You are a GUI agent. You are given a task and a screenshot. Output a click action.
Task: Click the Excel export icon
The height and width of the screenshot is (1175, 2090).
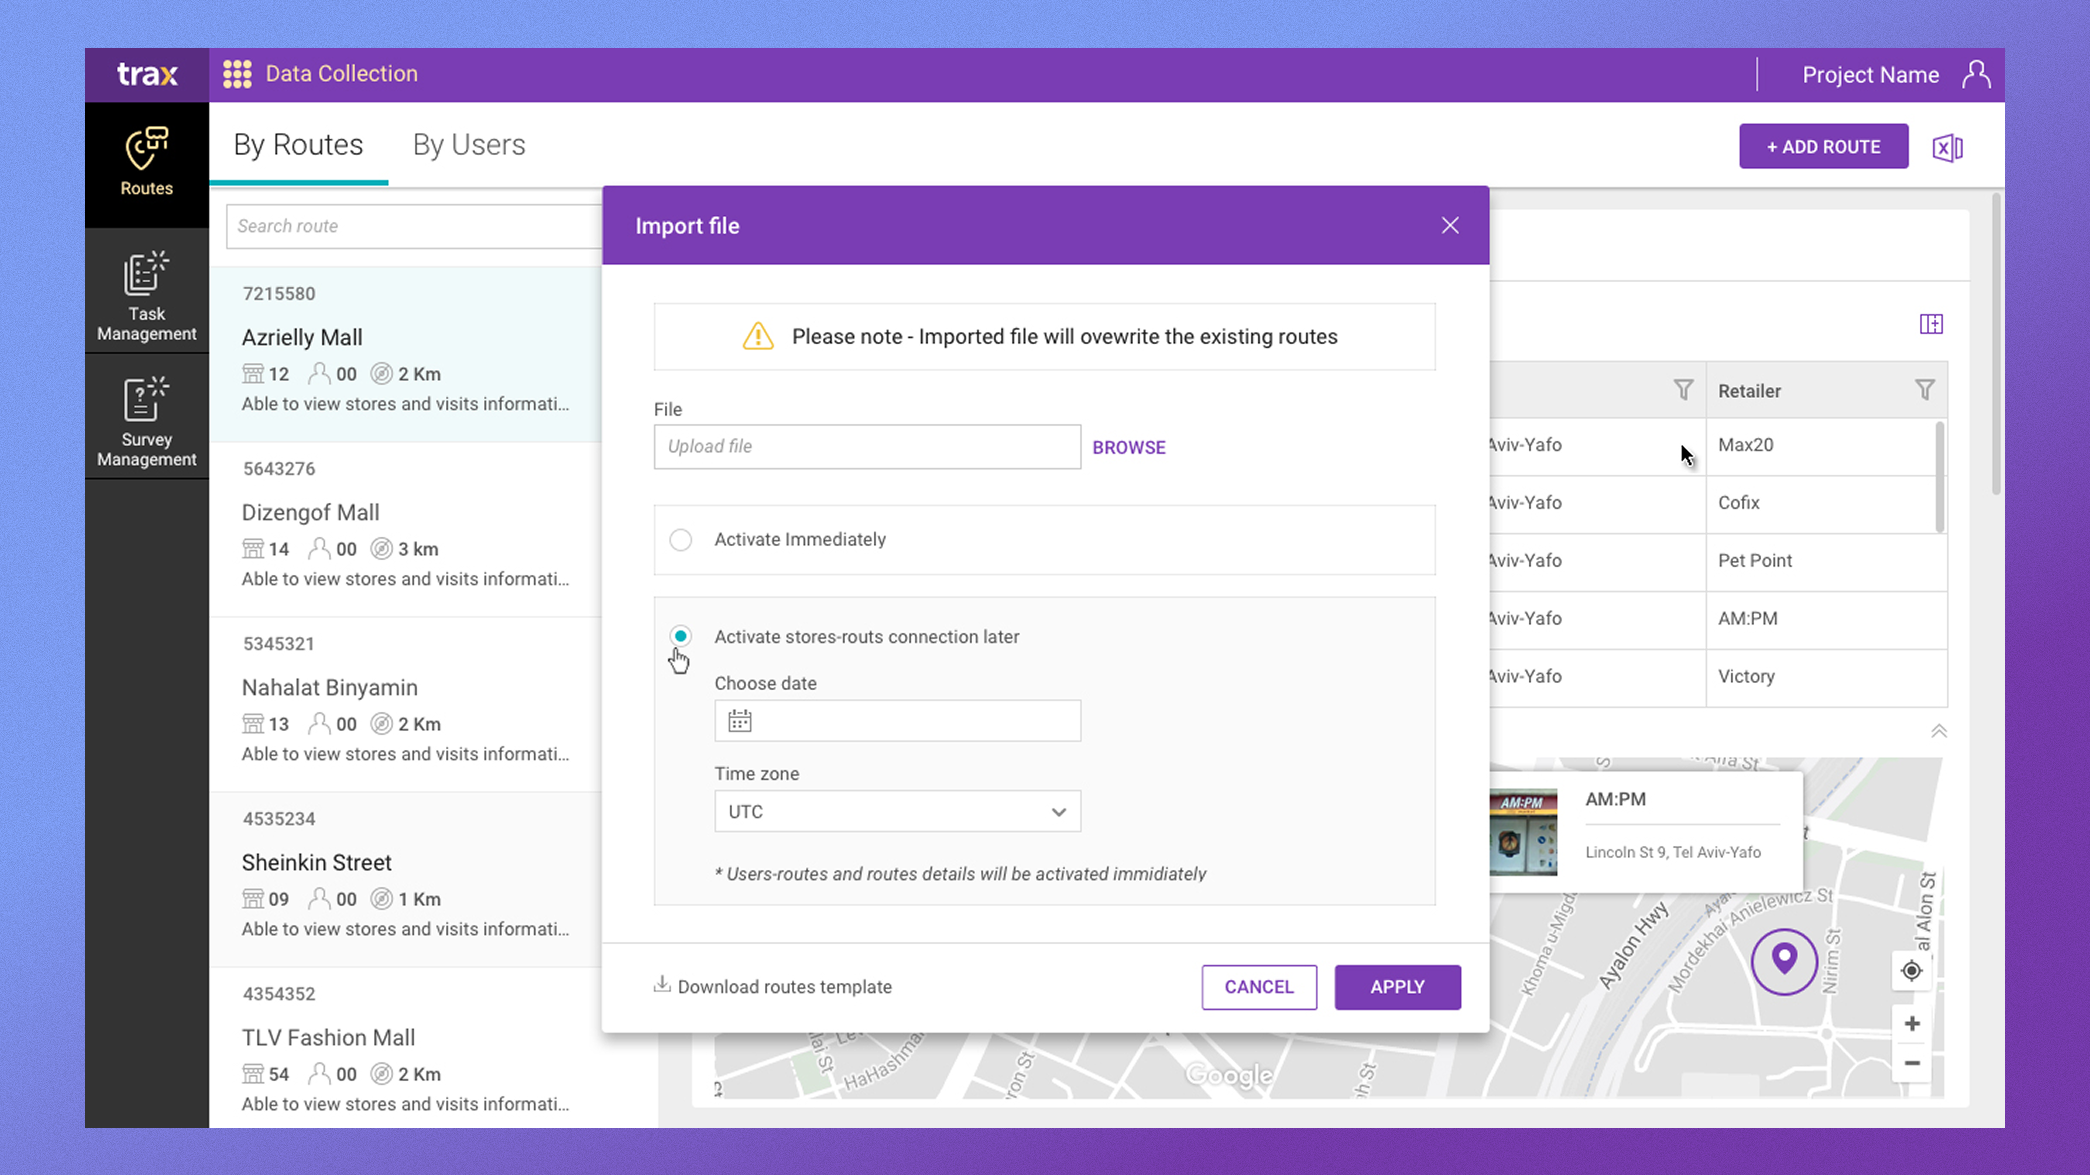(1947, 148)
